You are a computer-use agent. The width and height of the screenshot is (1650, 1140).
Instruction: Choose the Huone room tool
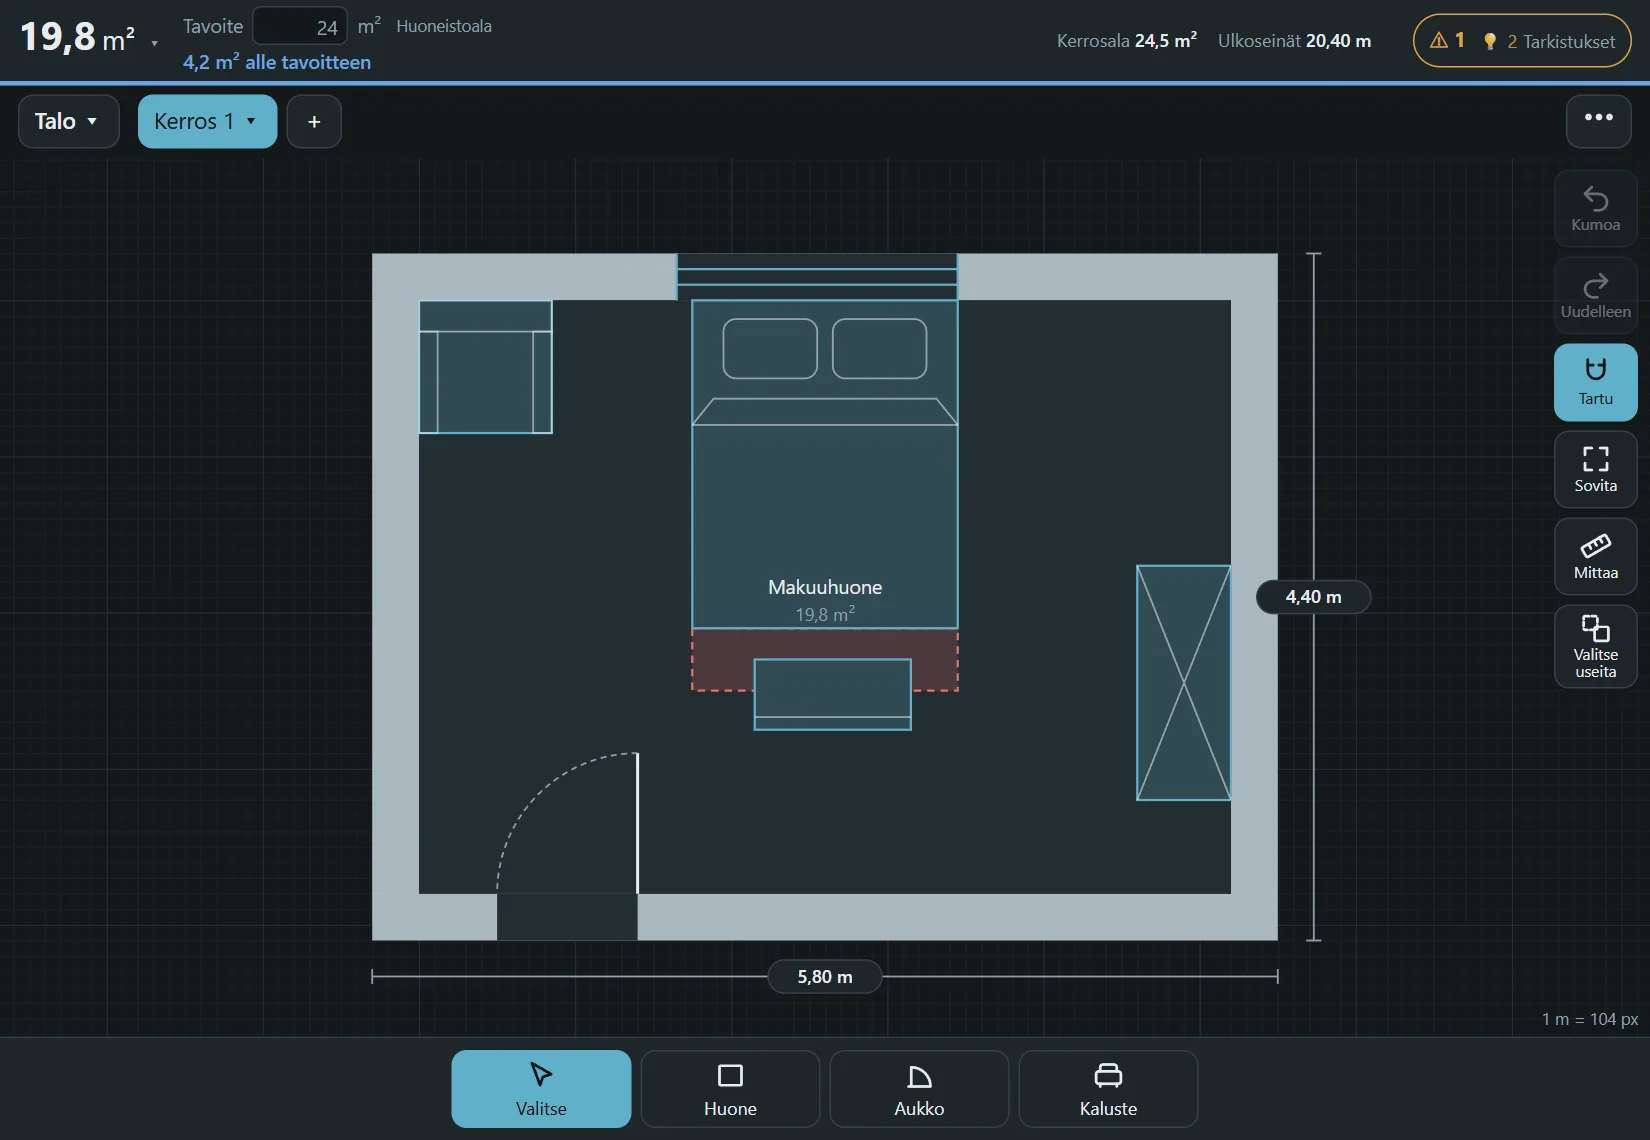(730, 1089)
